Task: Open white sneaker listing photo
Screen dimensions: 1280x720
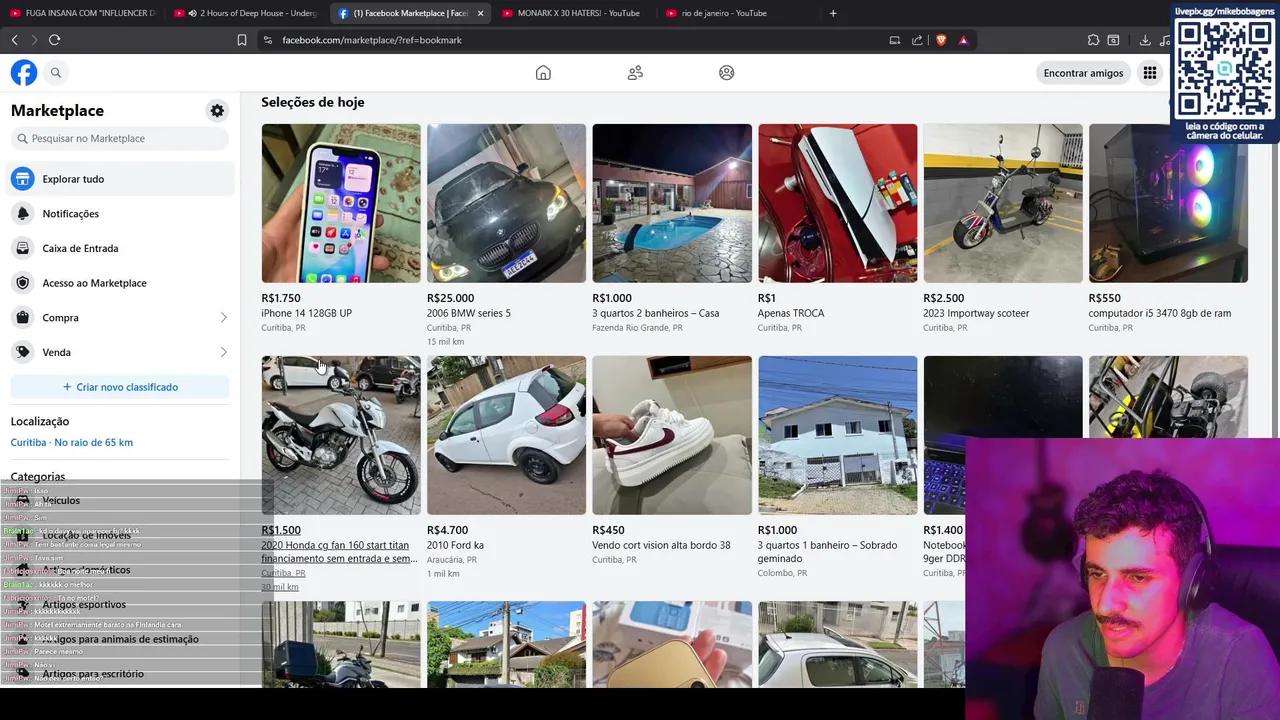Action: click(x=672, y=435)
